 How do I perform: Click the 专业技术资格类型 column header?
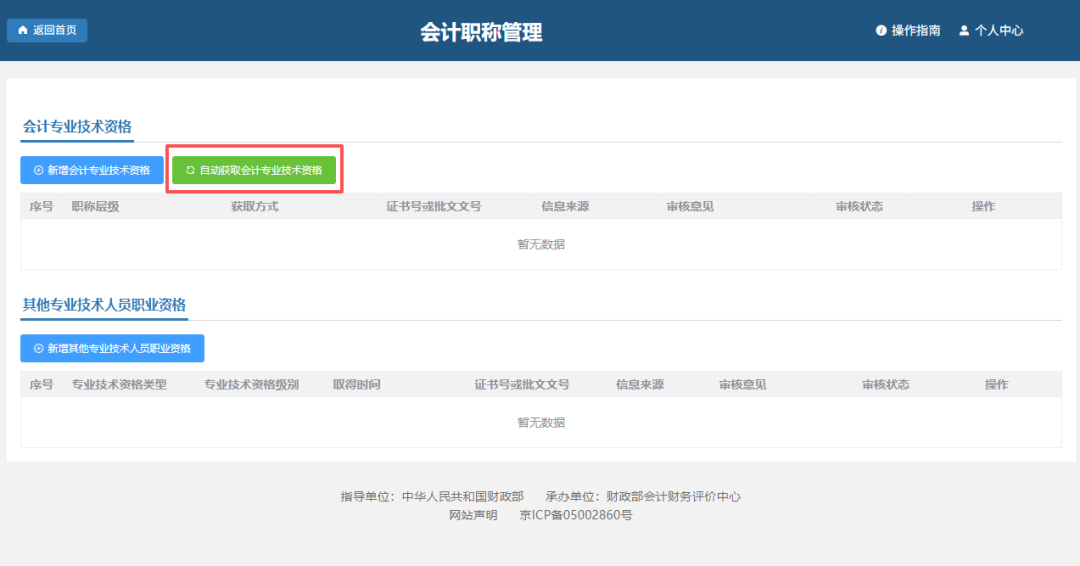(119, 384)
